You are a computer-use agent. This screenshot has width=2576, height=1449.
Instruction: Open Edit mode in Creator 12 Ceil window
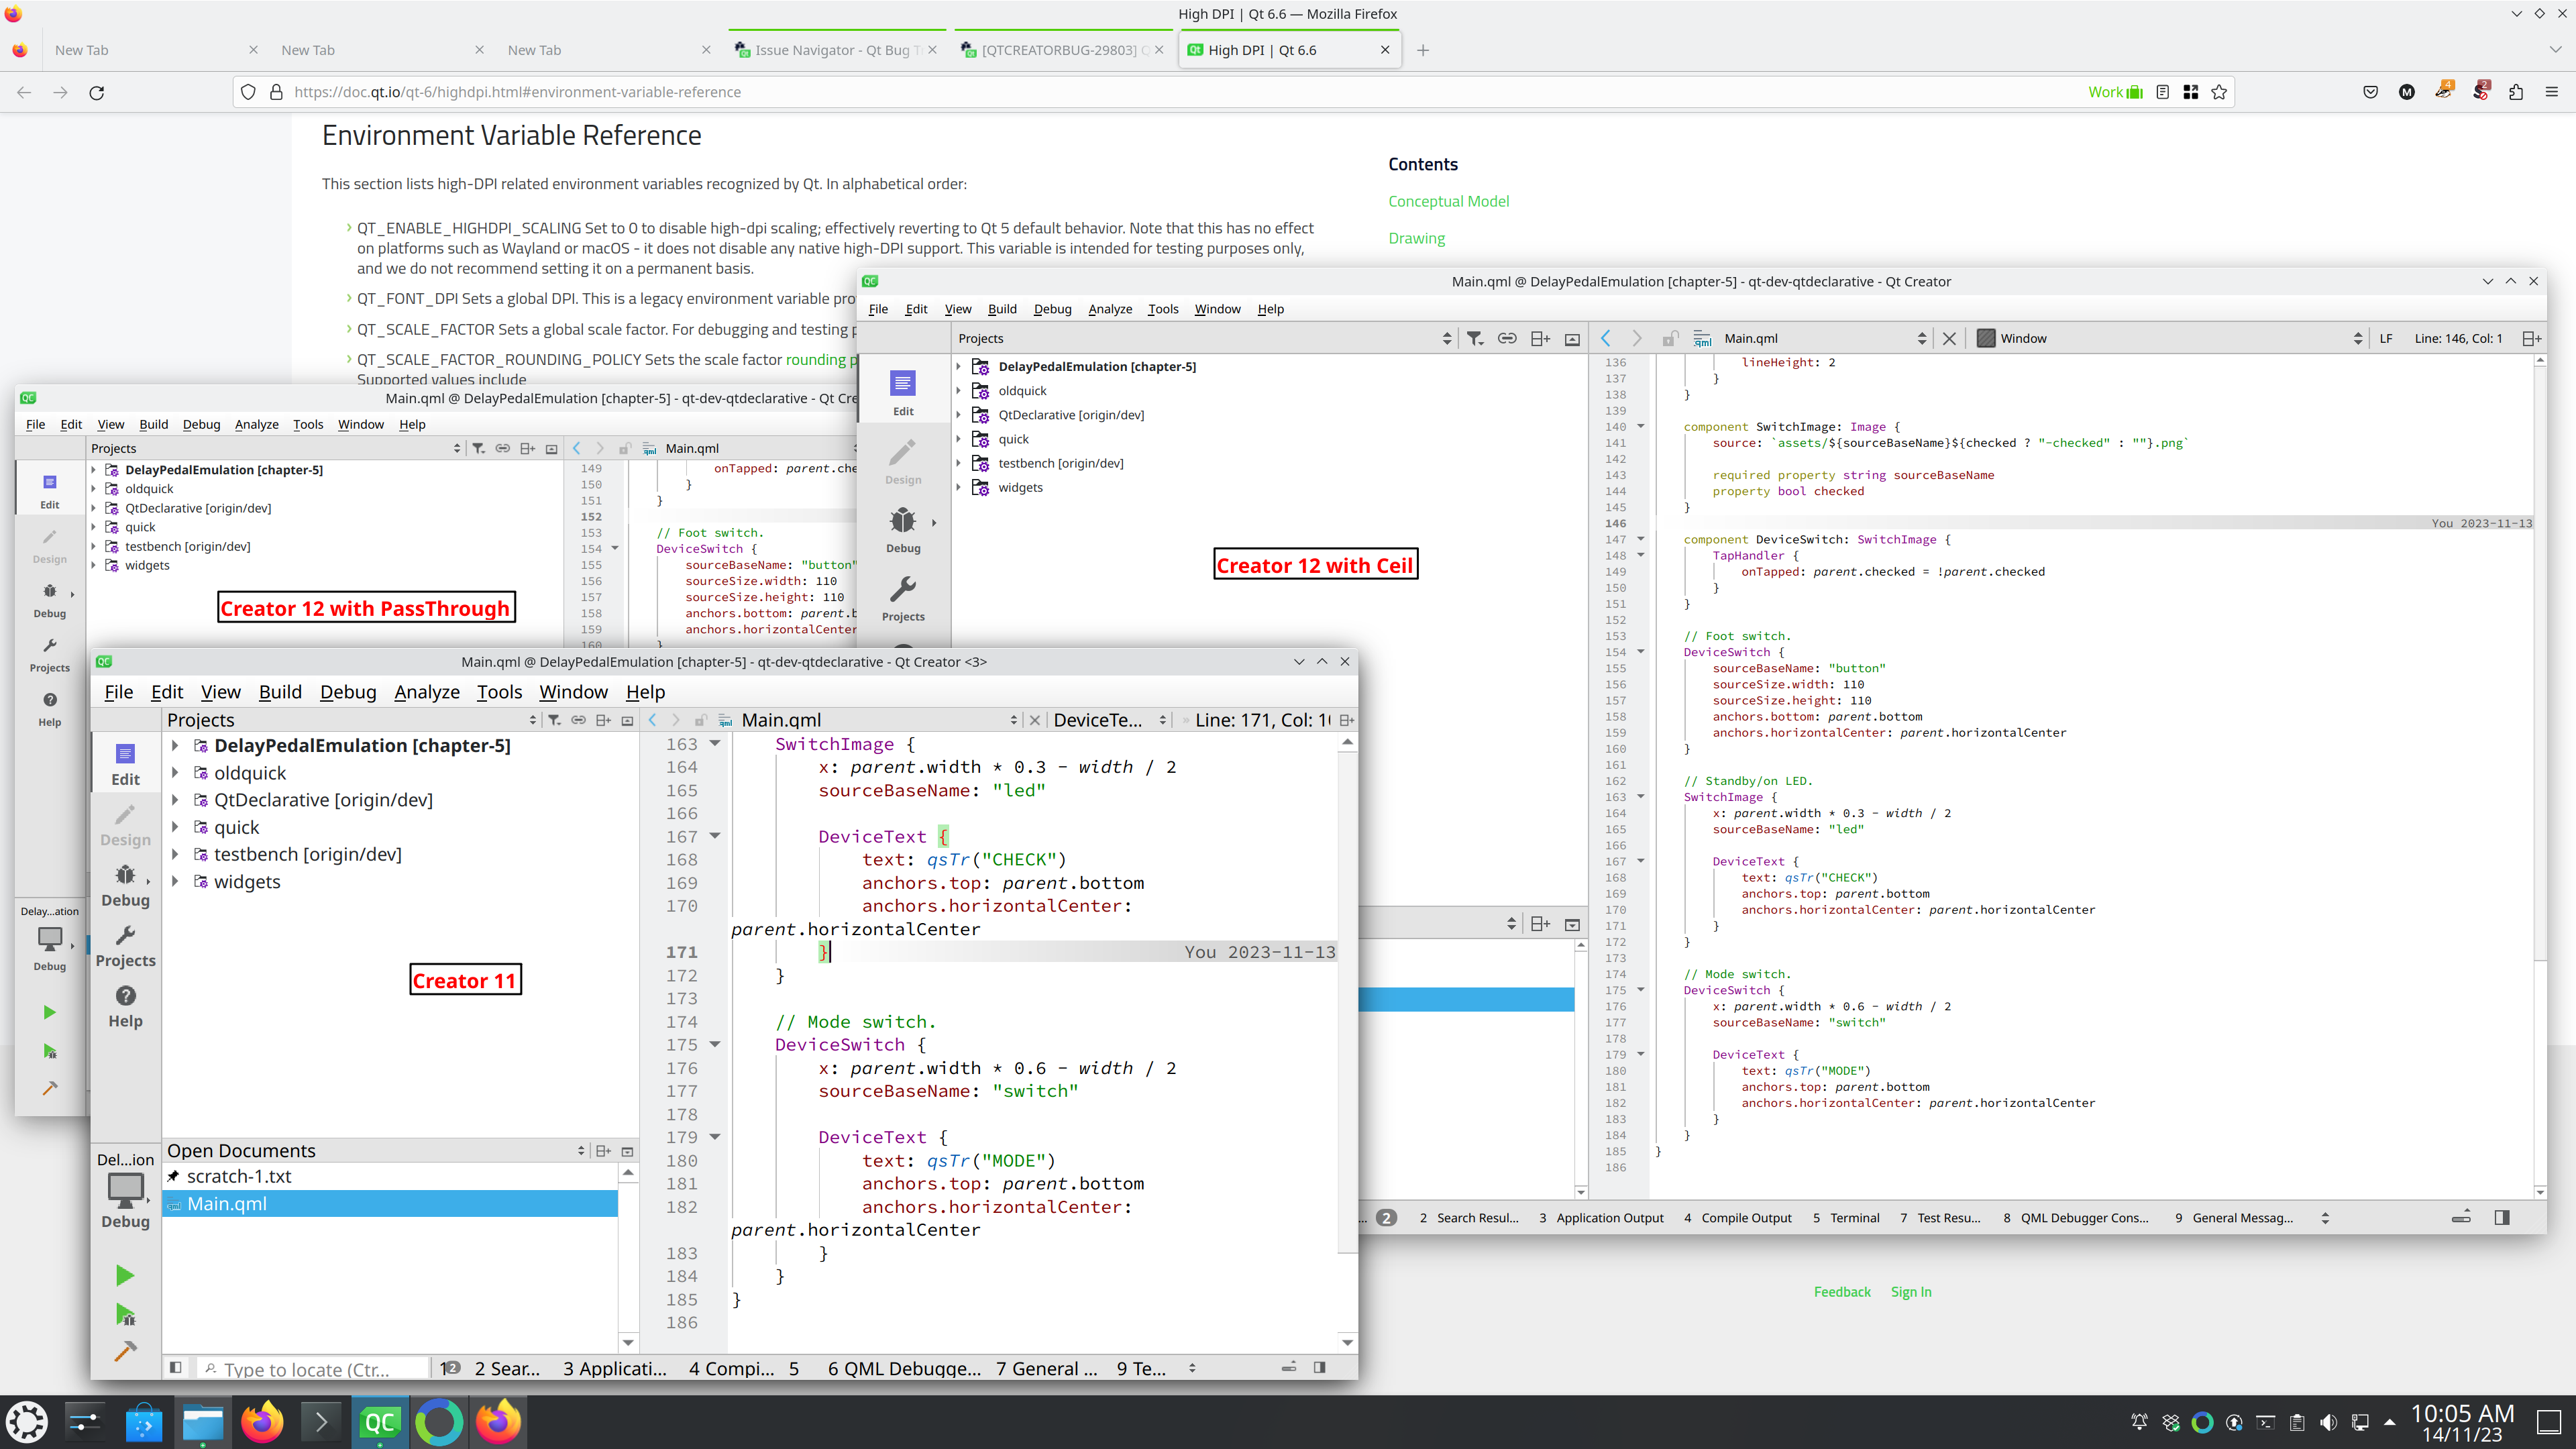903,393
